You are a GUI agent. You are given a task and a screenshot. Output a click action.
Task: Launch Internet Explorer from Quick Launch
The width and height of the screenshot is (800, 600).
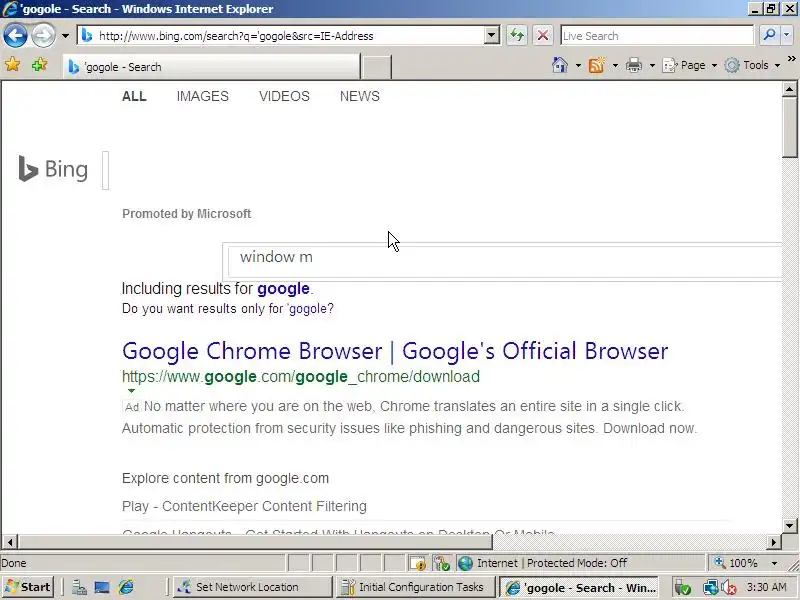pyautogui.click(x=126, y=587)
